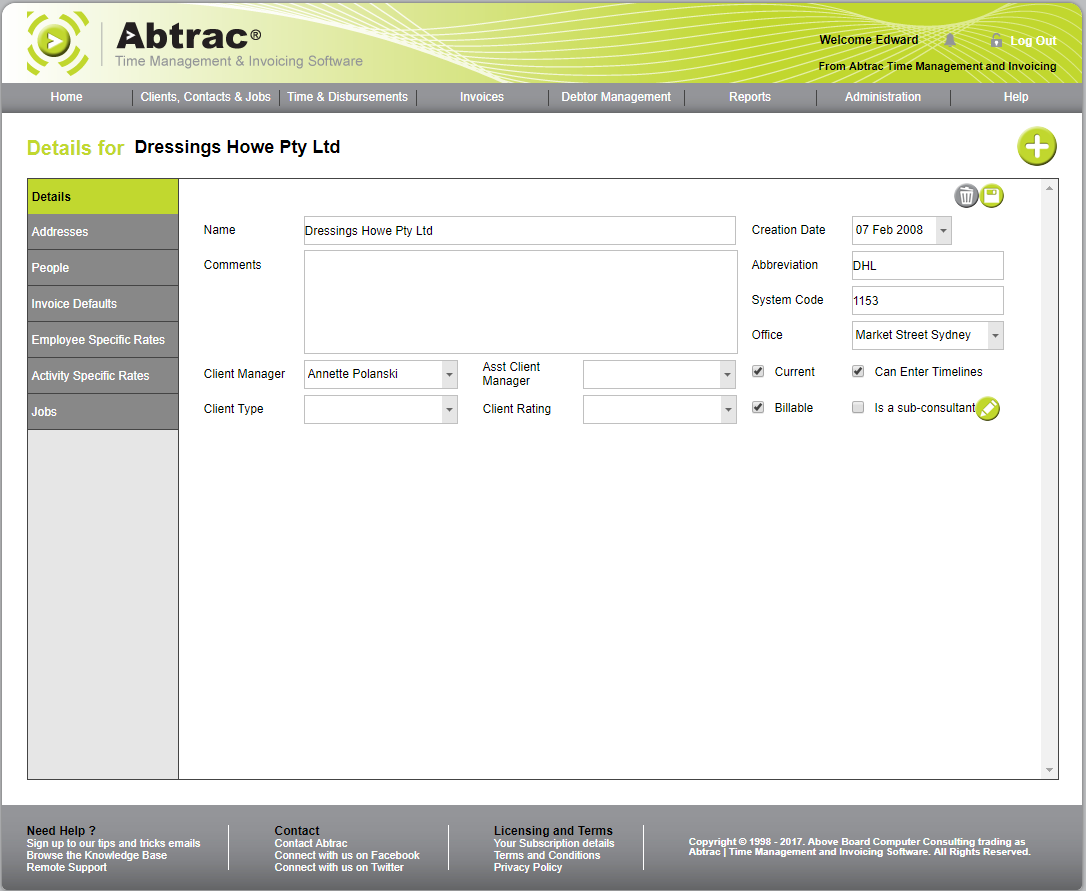Click inside the Comments text field
Screen dimensions: 1086x891
click(519, 302)
